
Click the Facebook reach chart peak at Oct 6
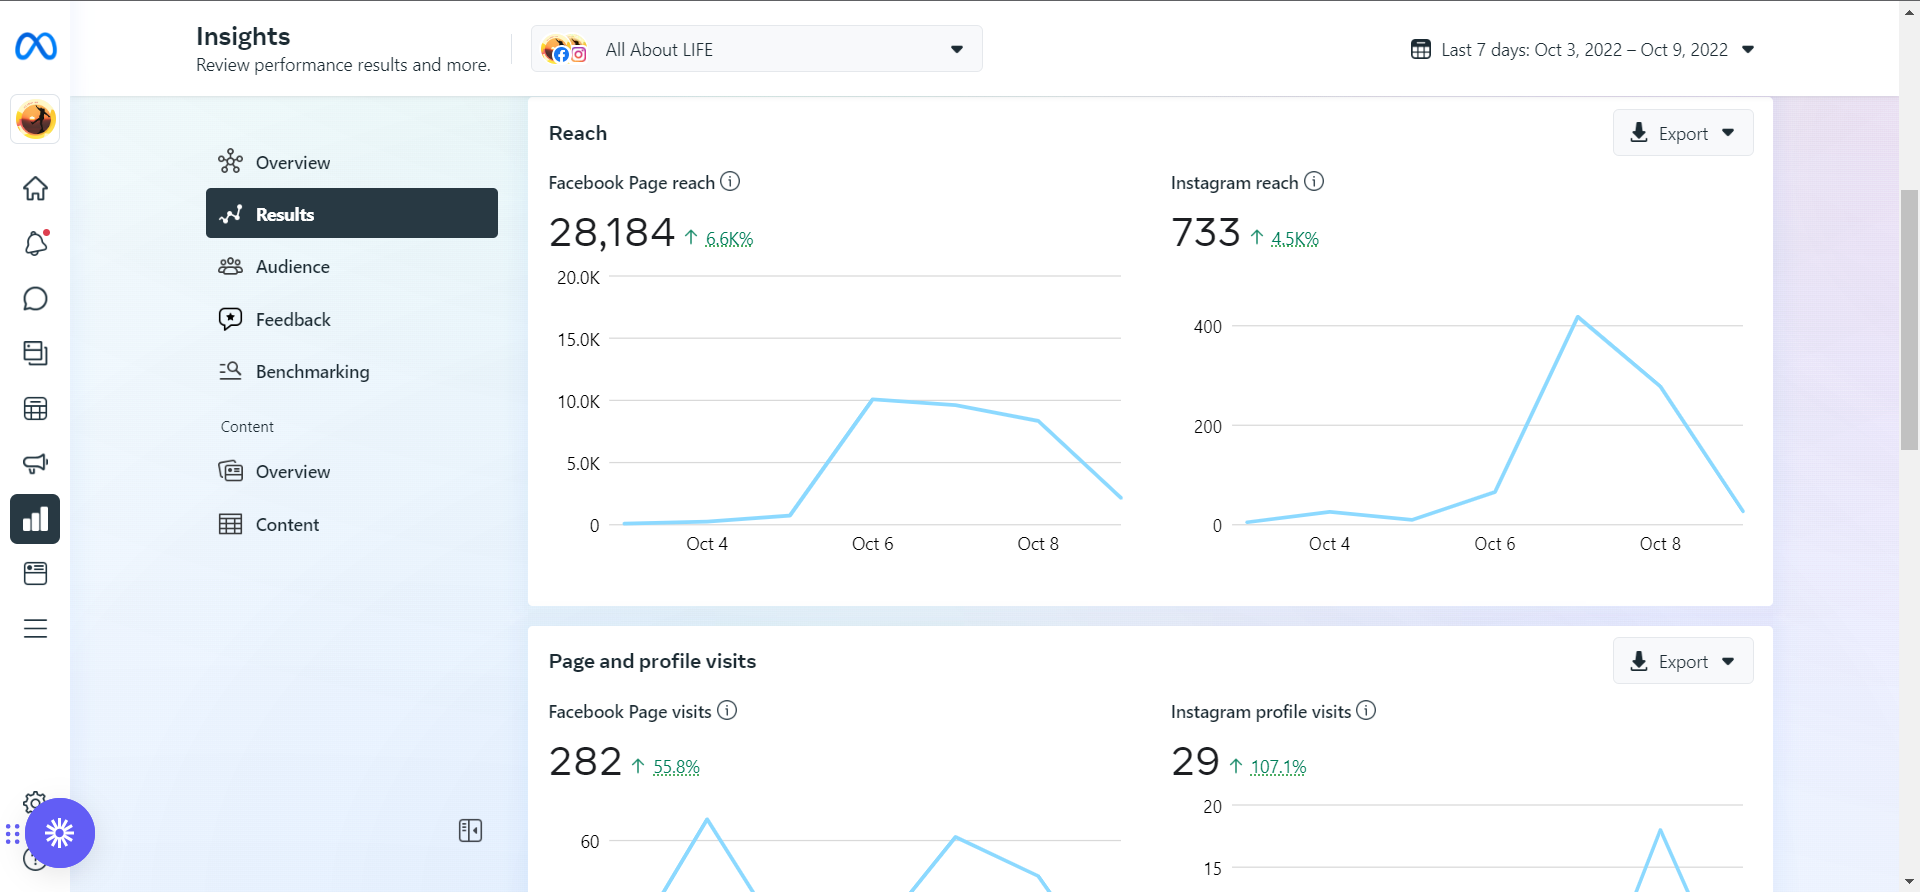tap(873, 399)
